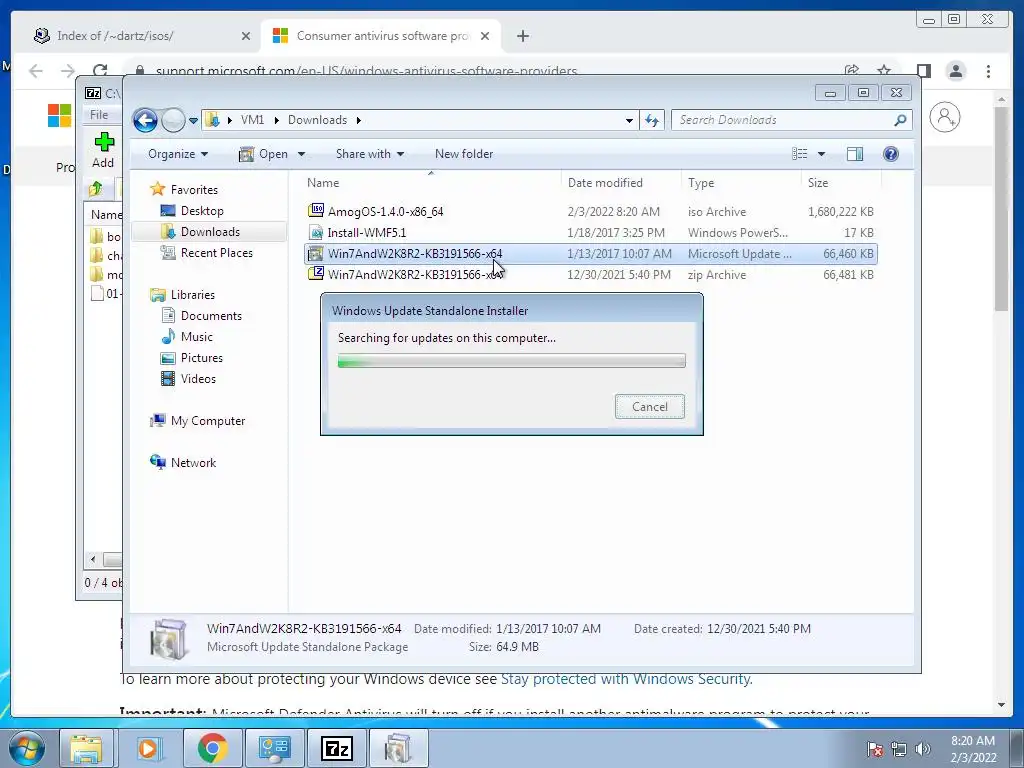Click Microsoft sign-in account icon
The height and width of the screenshot is (768, 1024).
[944, 118]
